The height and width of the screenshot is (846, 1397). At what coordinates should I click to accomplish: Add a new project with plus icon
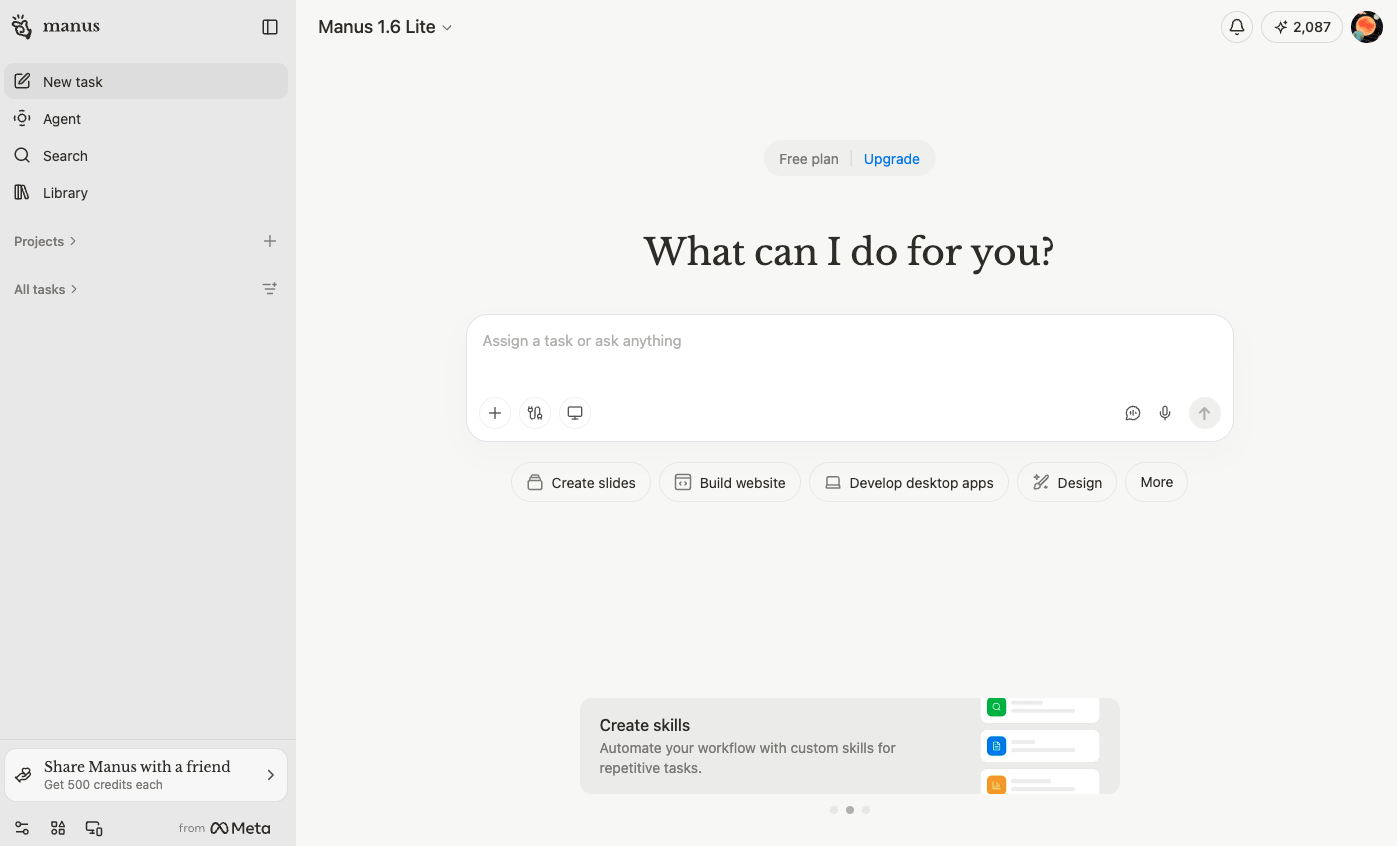[270, 241]
